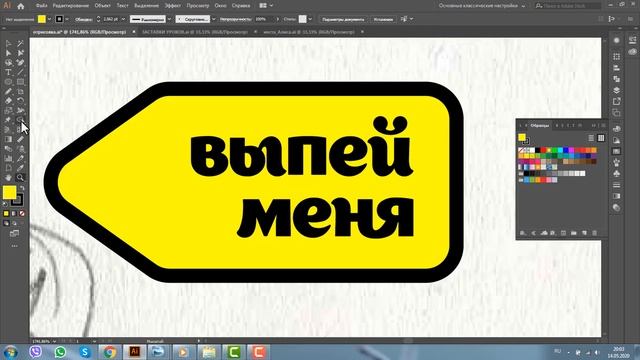Open the Swatches panel icon in right dock
Image resolution: width=640 pixels, height=360 pixels.
[x=617, y=151]
